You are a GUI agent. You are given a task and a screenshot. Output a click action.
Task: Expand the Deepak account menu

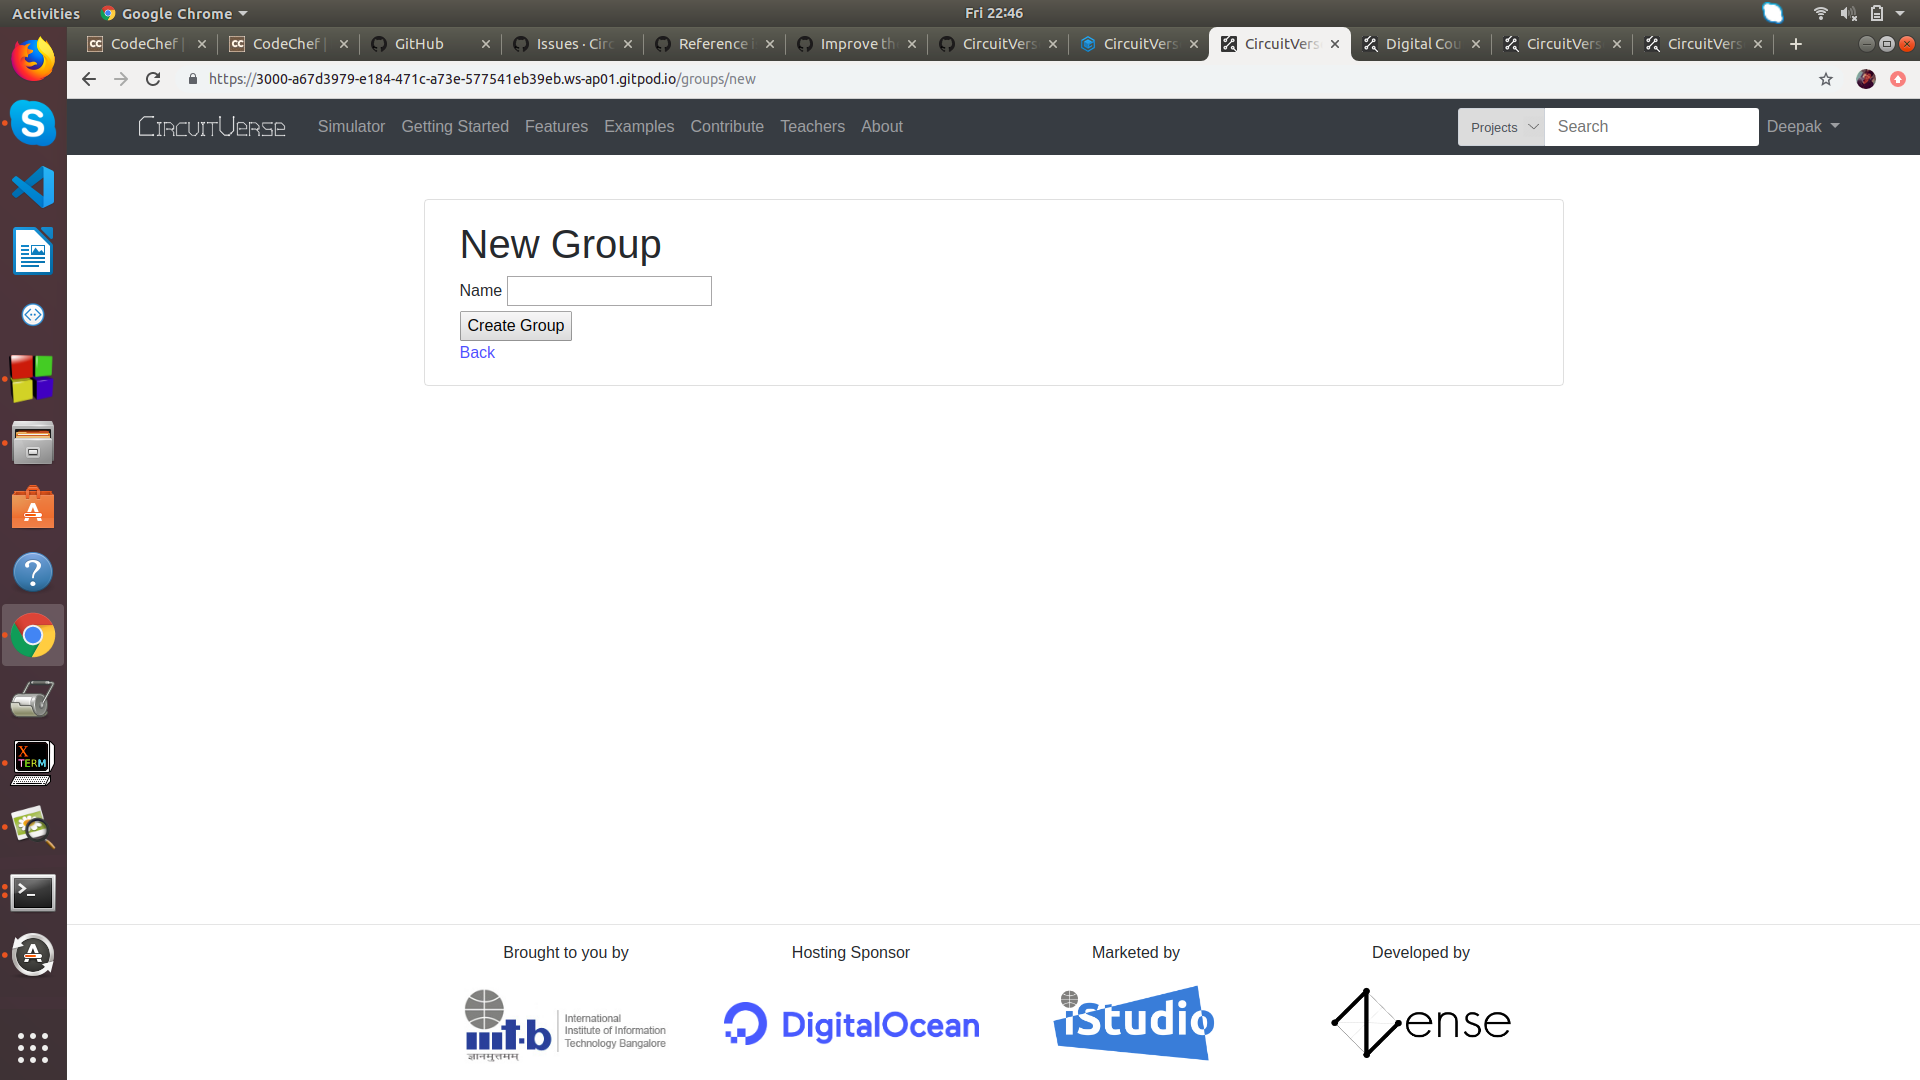click(1801, 126)
